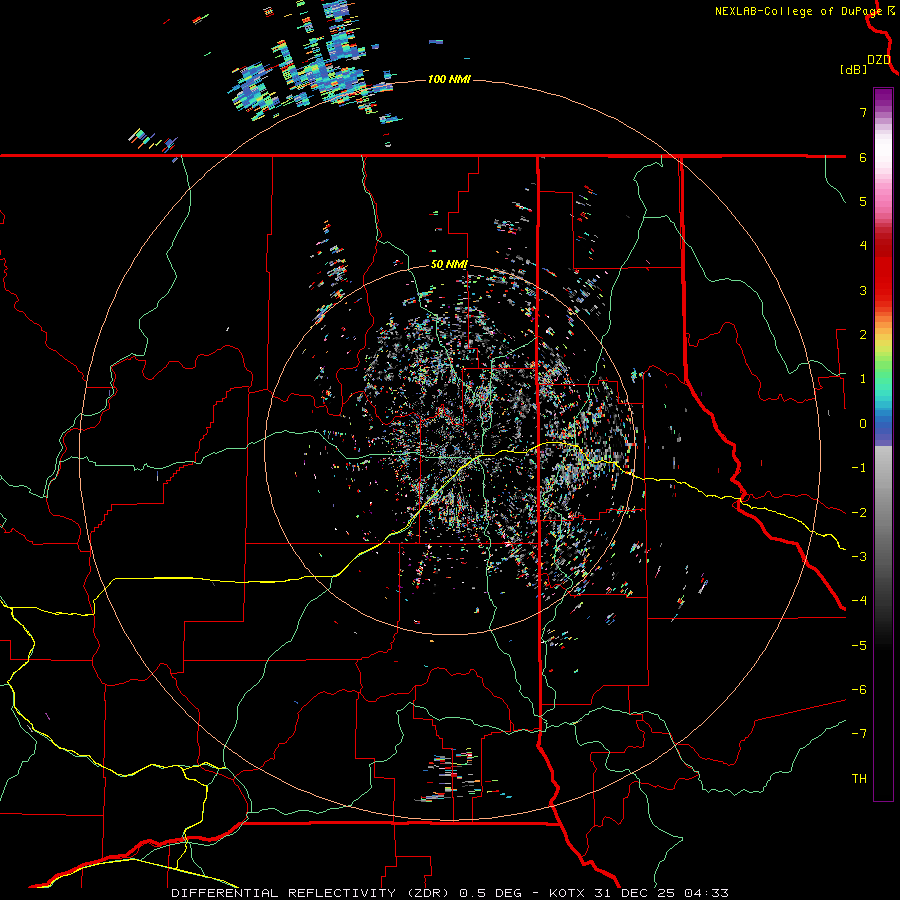
Task: Click the DZD product label above the scale
Action: tap(879, 60)
